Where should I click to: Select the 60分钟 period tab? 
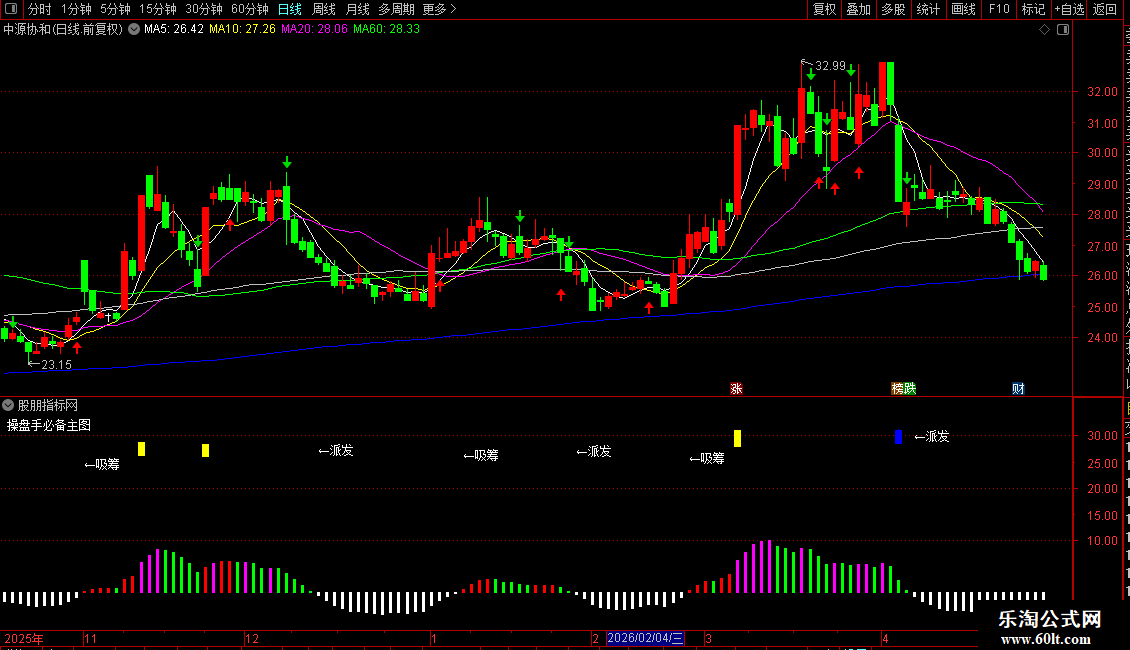click(249, 9)
